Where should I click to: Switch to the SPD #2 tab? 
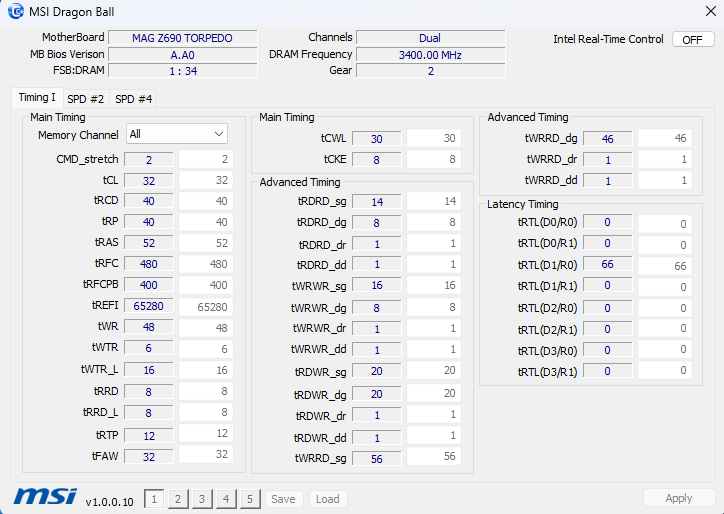pos(85,99)
